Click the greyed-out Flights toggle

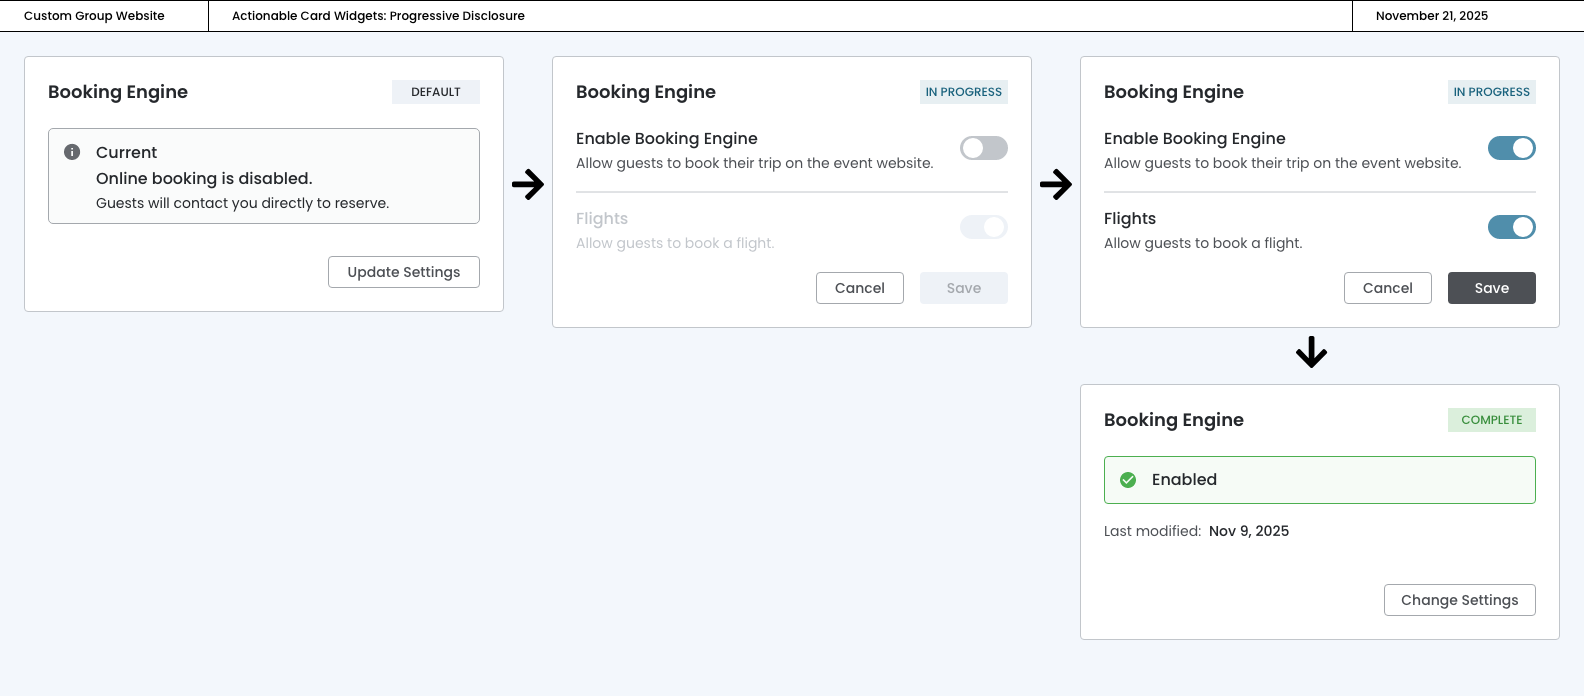(983, 227)
